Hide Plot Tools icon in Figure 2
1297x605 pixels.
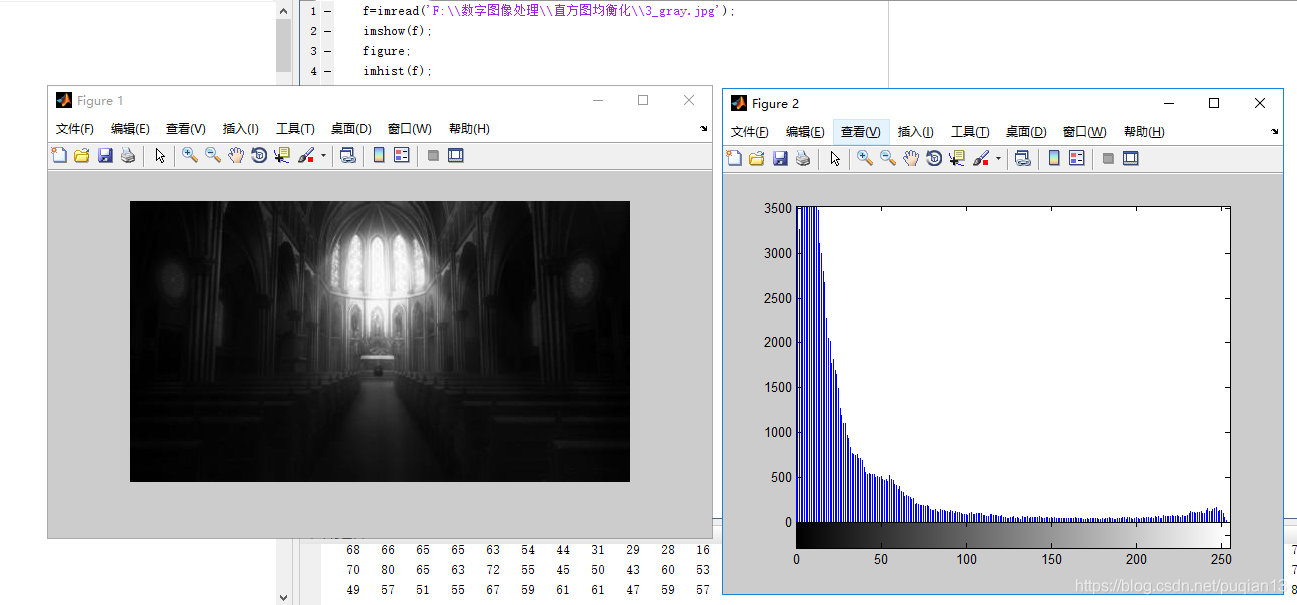point(1108,158)
